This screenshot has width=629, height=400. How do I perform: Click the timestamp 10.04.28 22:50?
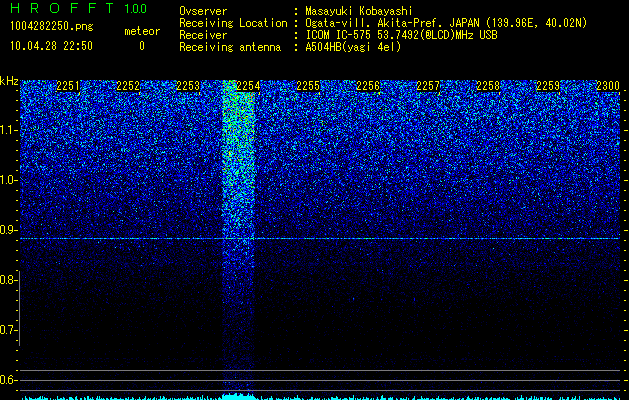(51, 46)
